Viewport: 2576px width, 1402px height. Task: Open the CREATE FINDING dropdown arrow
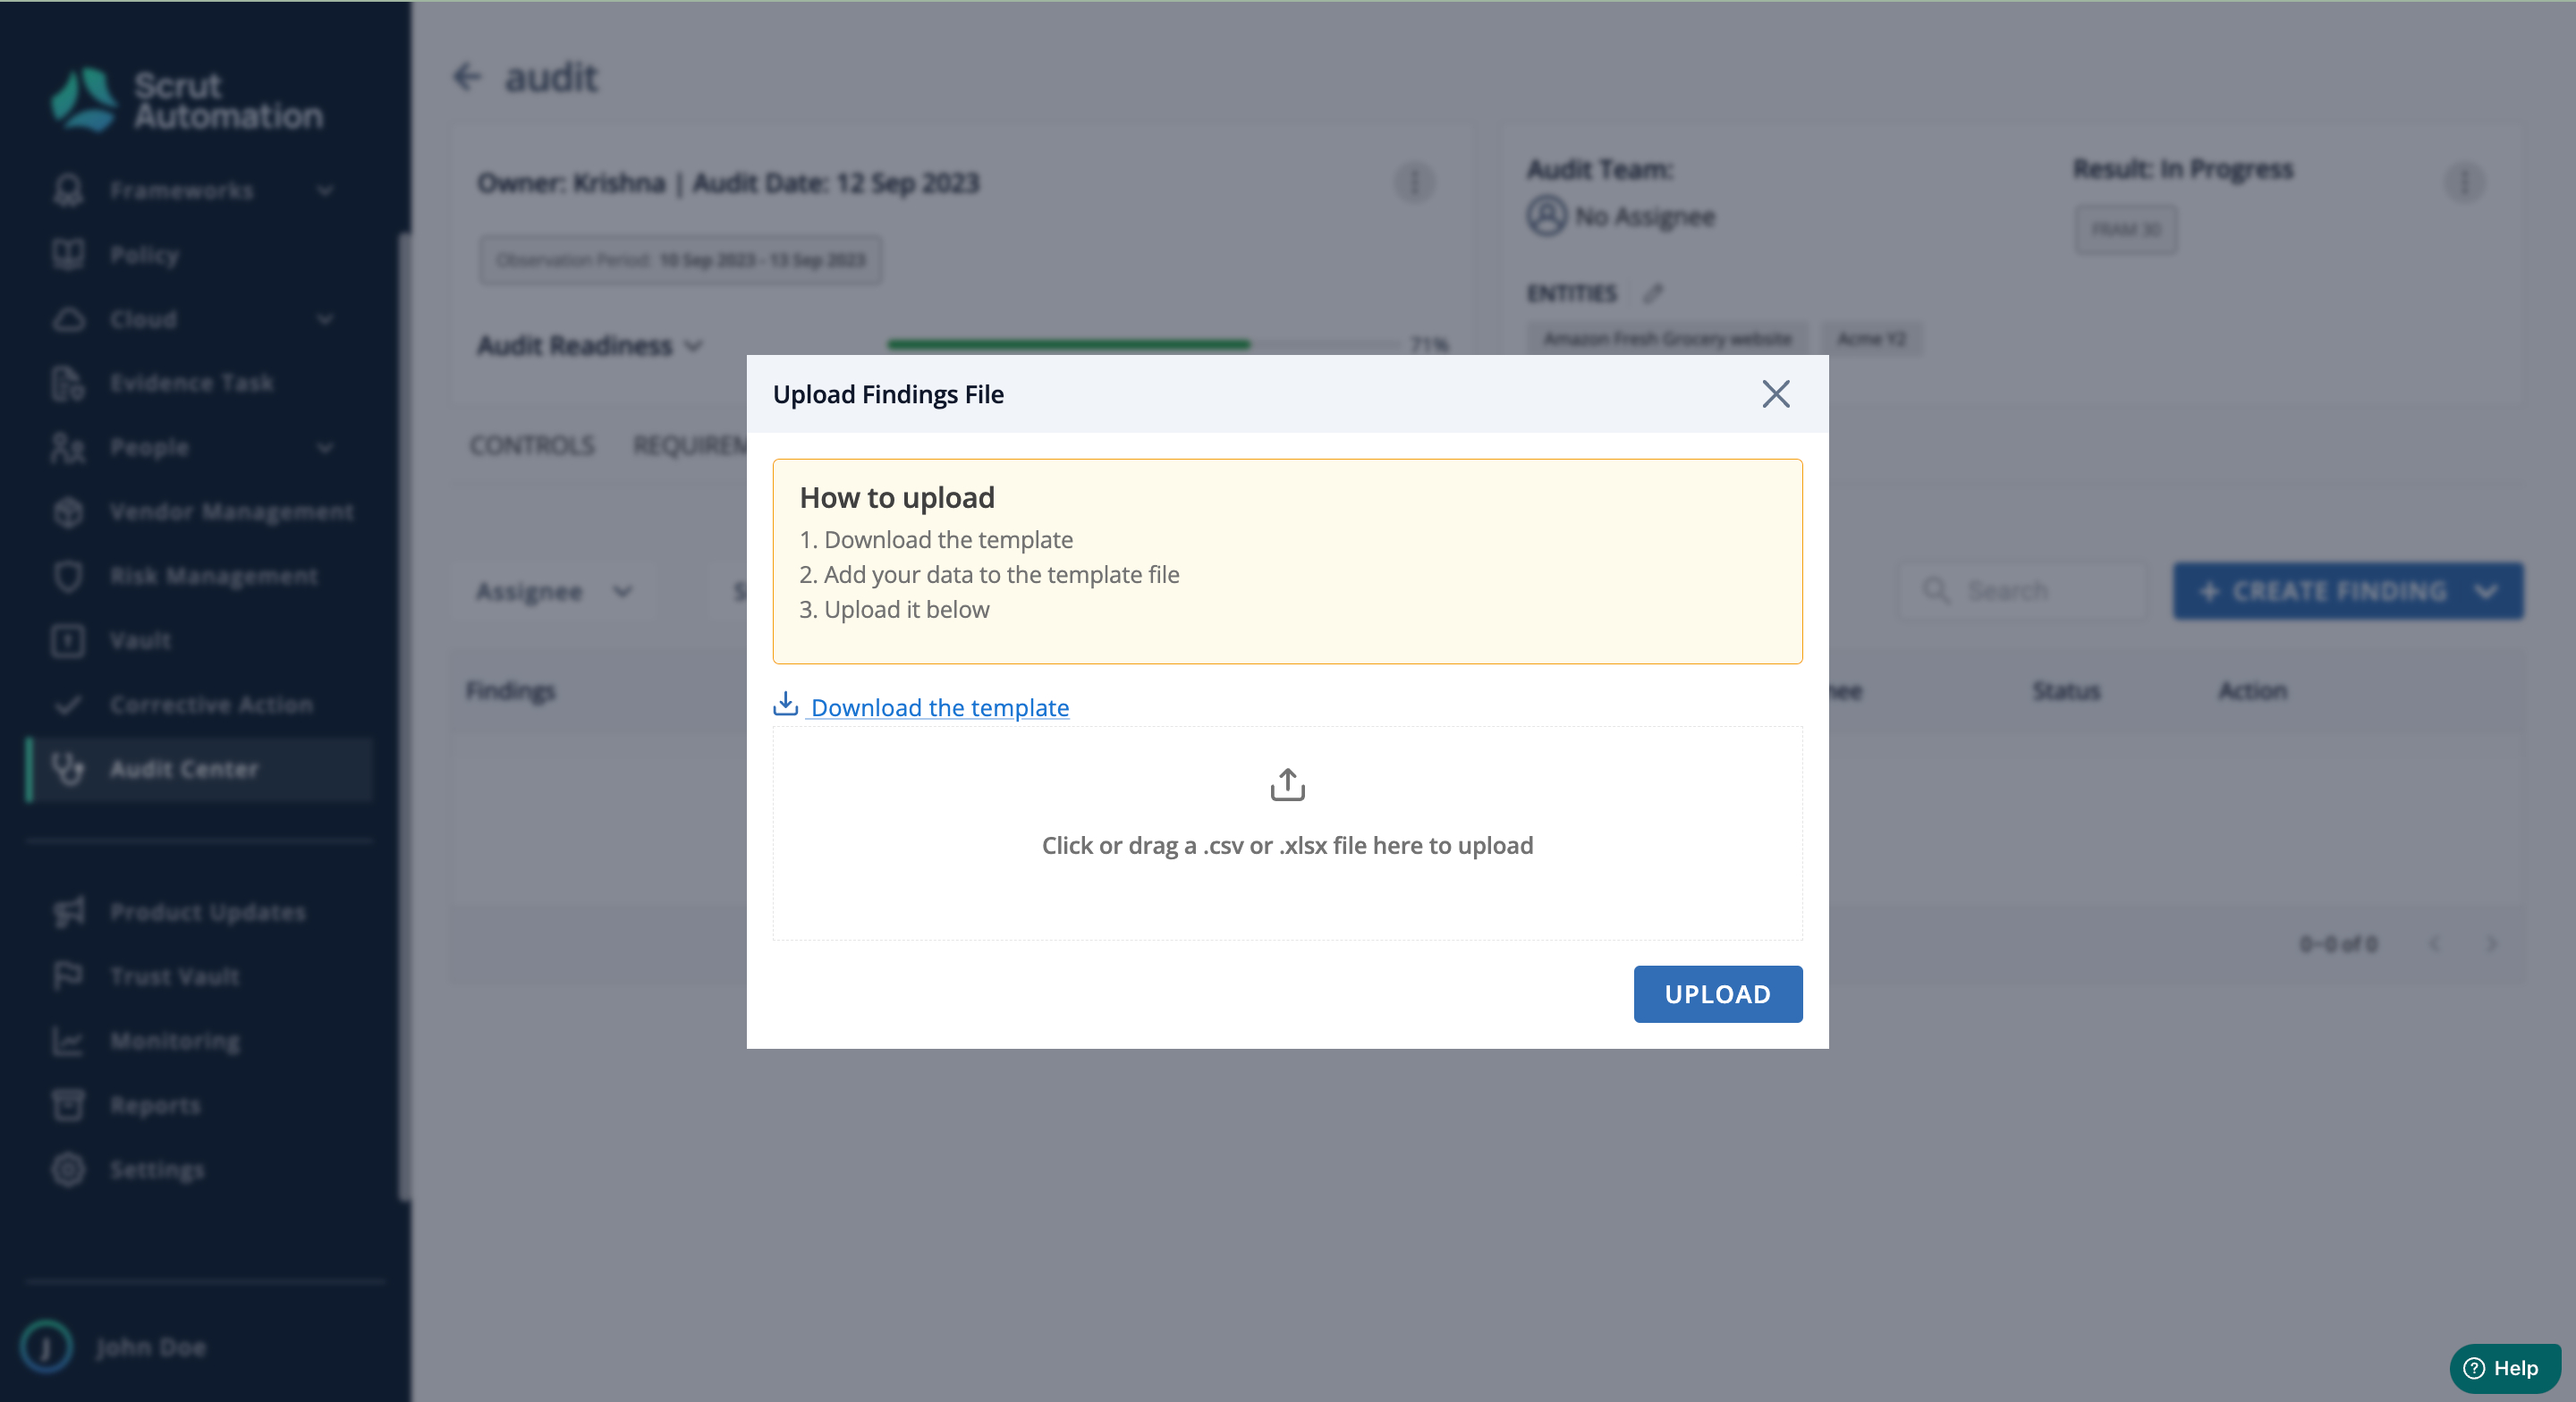click(x=2487, y=591)
